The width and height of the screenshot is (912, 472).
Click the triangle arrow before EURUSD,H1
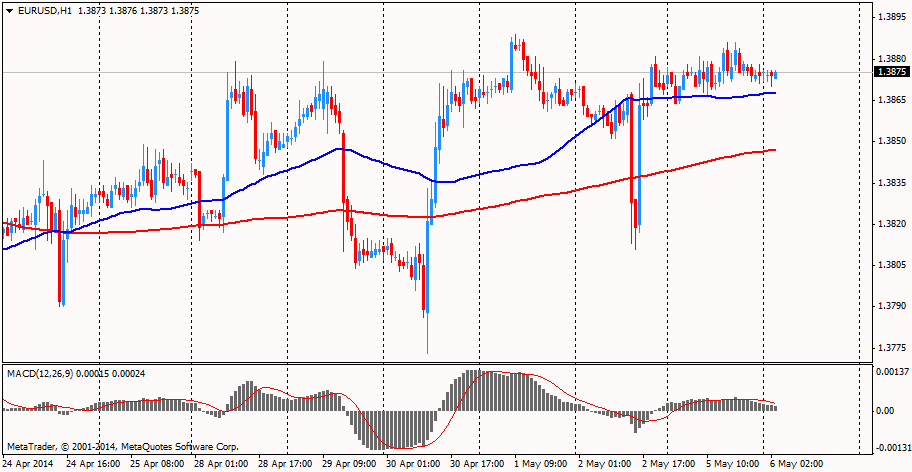coord(9,10)
